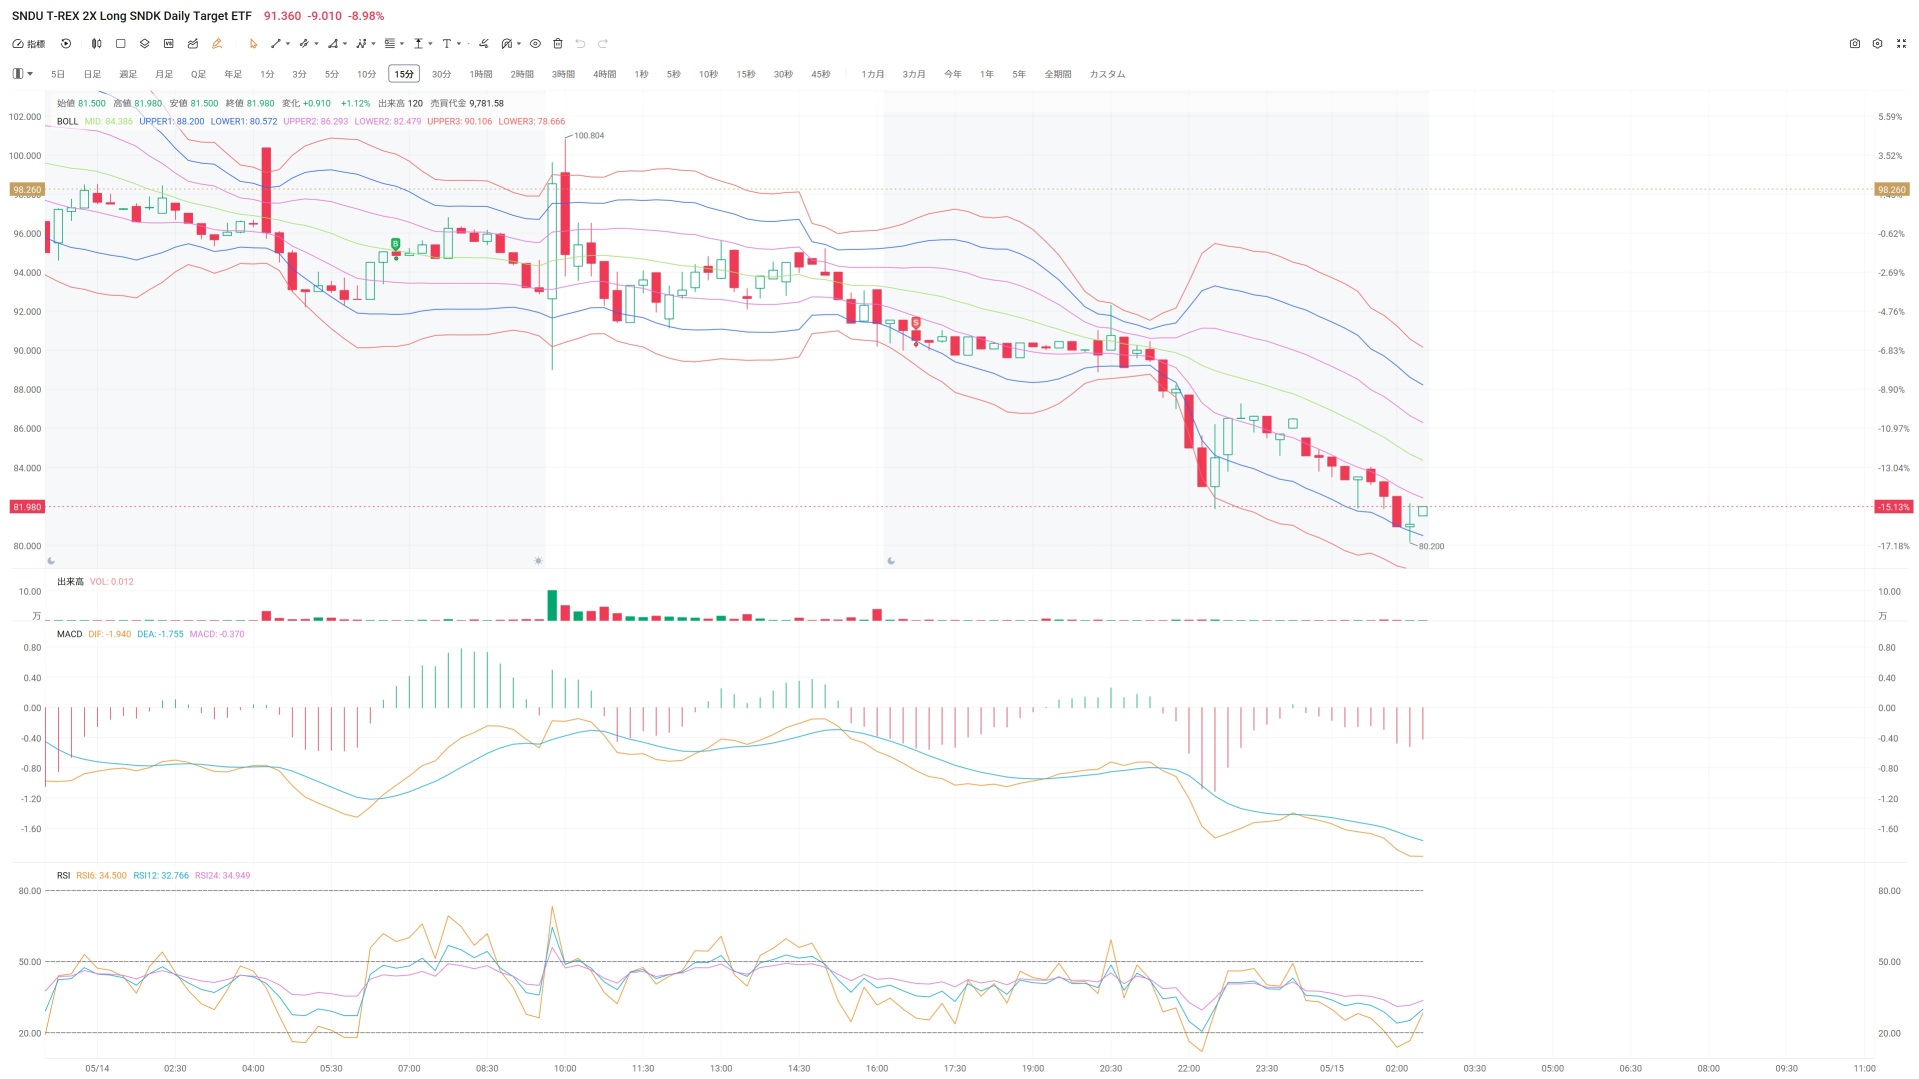Expand the text tool dropdown arrow
This screenshot has width=1919, height=1079.
458,44
